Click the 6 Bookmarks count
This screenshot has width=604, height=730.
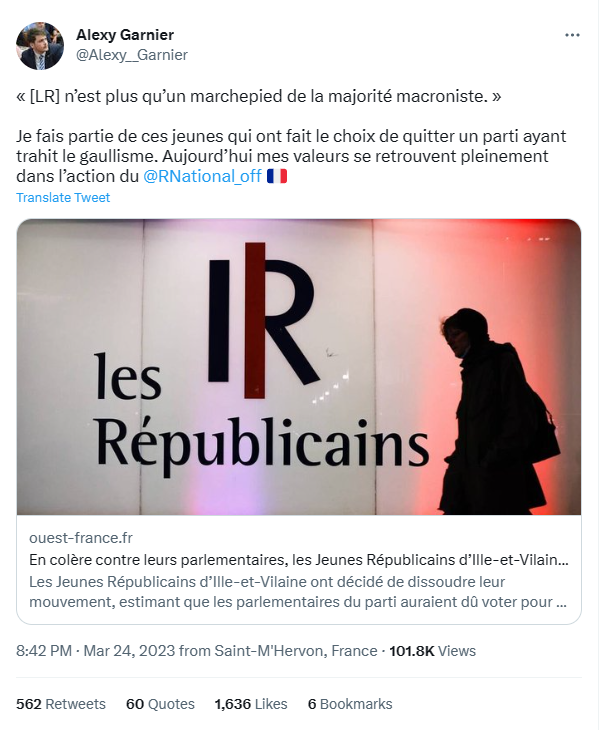click(350, 704)
